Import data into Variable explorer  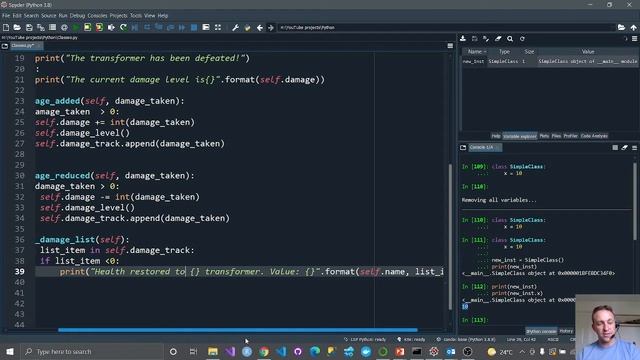pyautogui.click(x=463, y=39)
